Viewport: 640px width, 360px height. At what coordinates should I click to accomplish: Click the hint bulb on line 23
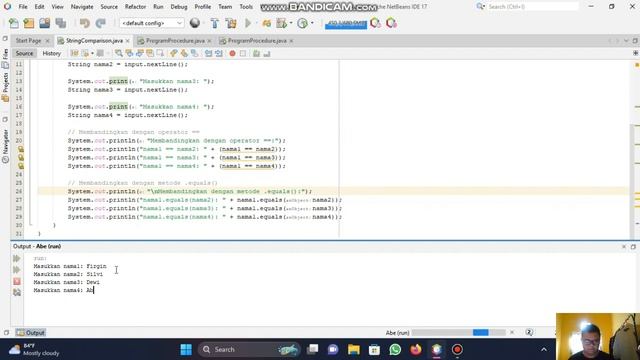click(x=20, y=166)
